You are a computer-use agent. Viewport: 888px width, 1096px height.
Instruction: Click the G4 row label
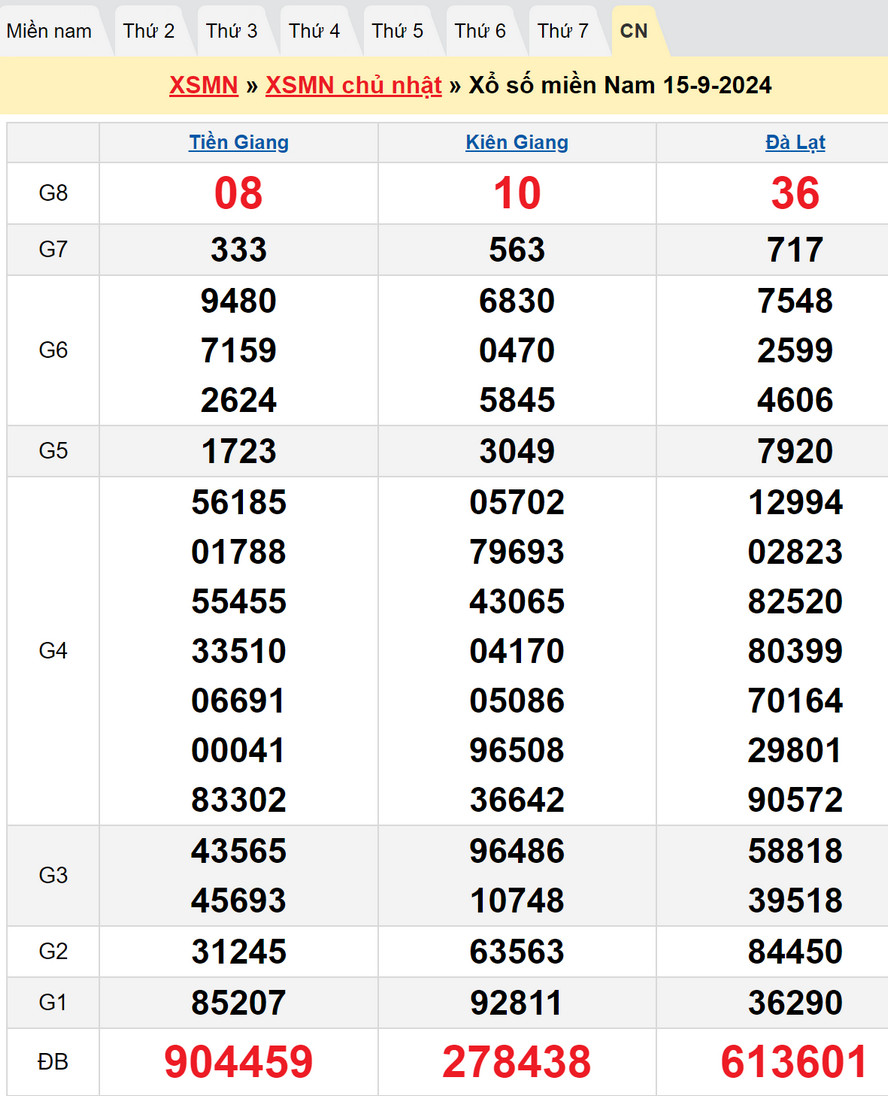[53, 651]
